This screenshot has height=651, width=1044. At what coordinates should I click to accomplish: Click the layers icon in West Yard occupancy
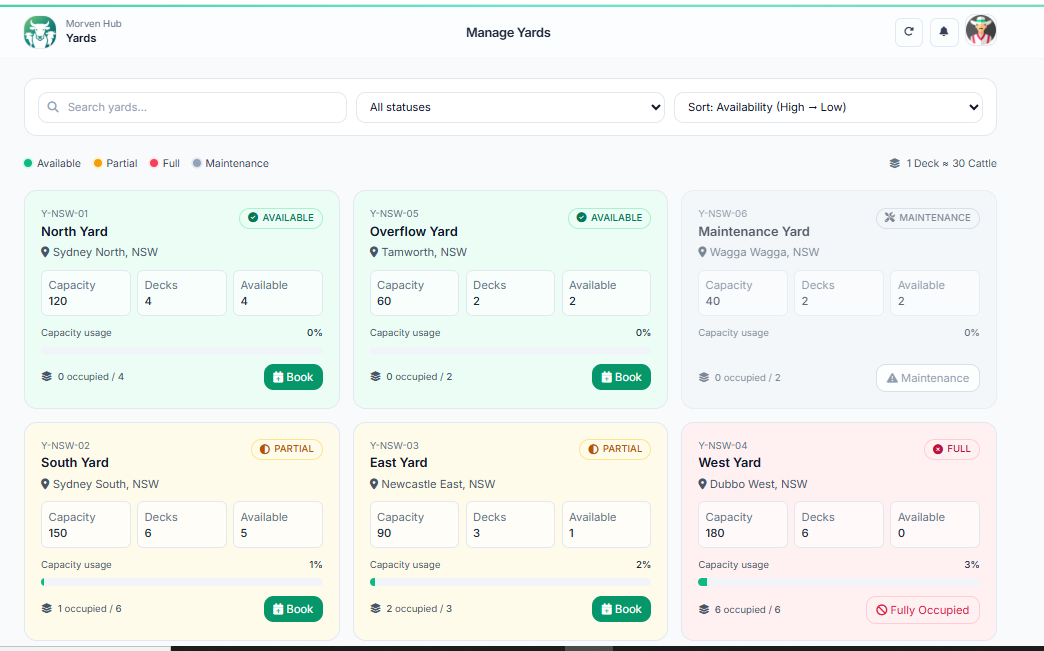[x=704, y=609]
